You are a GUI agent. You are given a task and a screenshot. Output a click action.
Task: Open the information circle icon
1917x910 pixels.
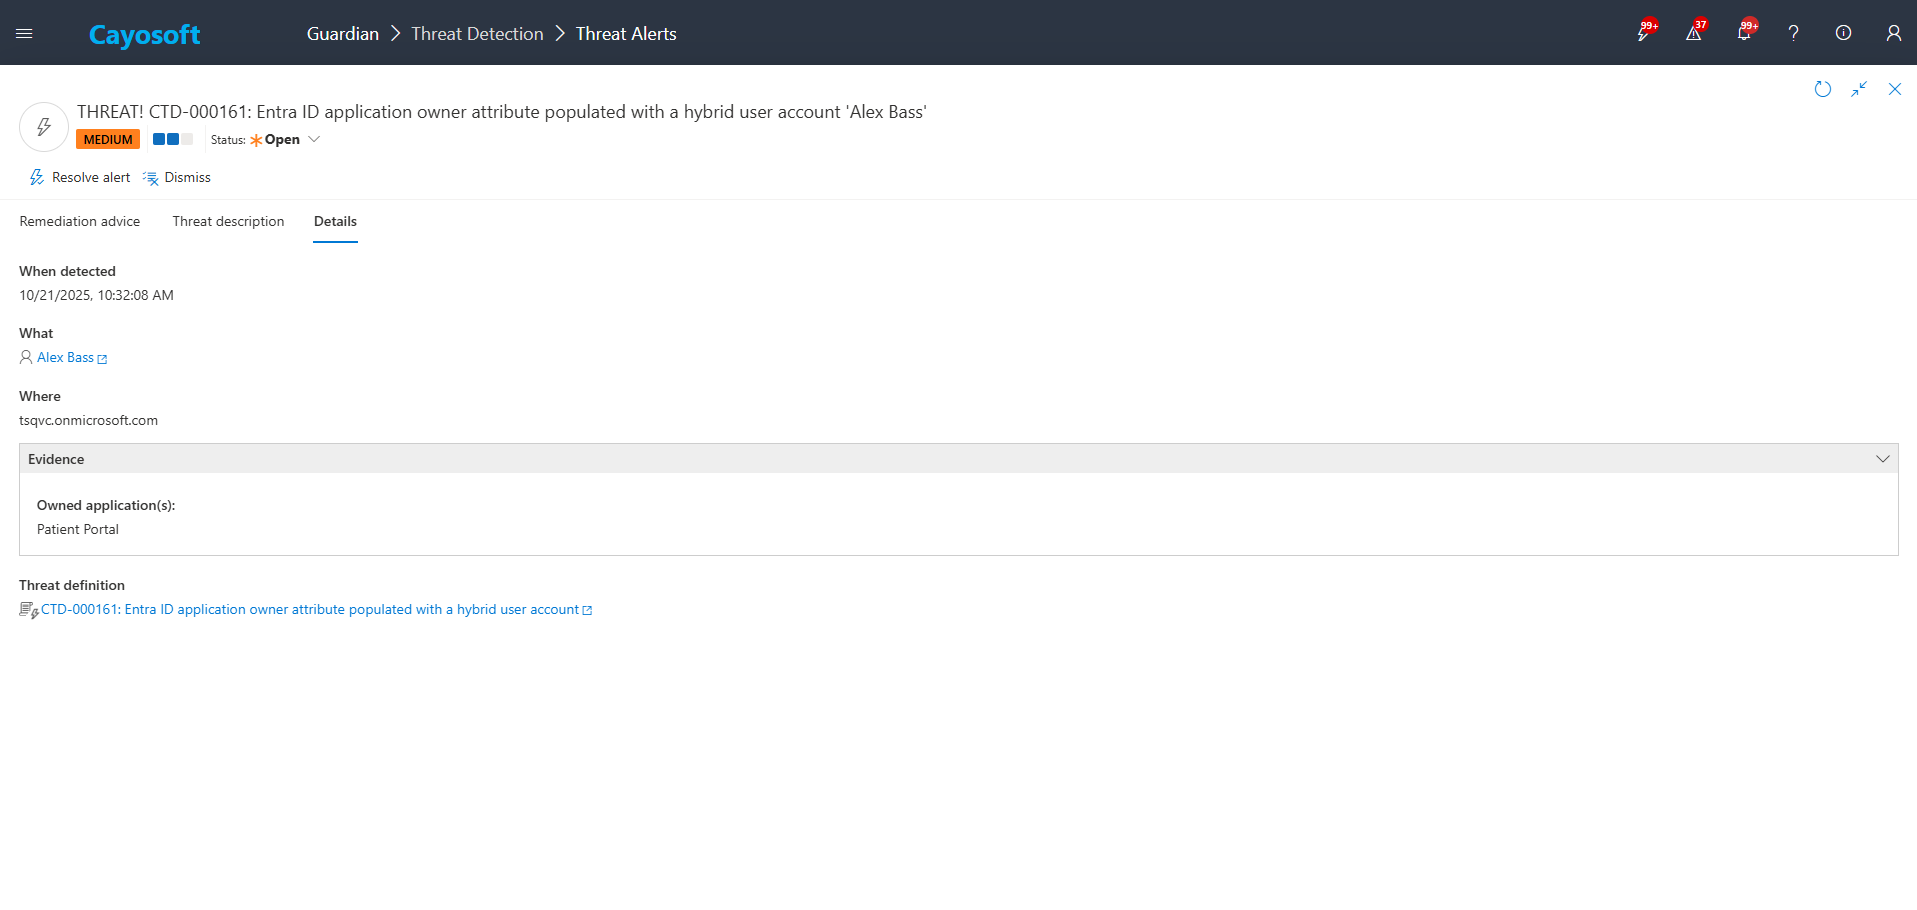click(x=1843, y=33)
